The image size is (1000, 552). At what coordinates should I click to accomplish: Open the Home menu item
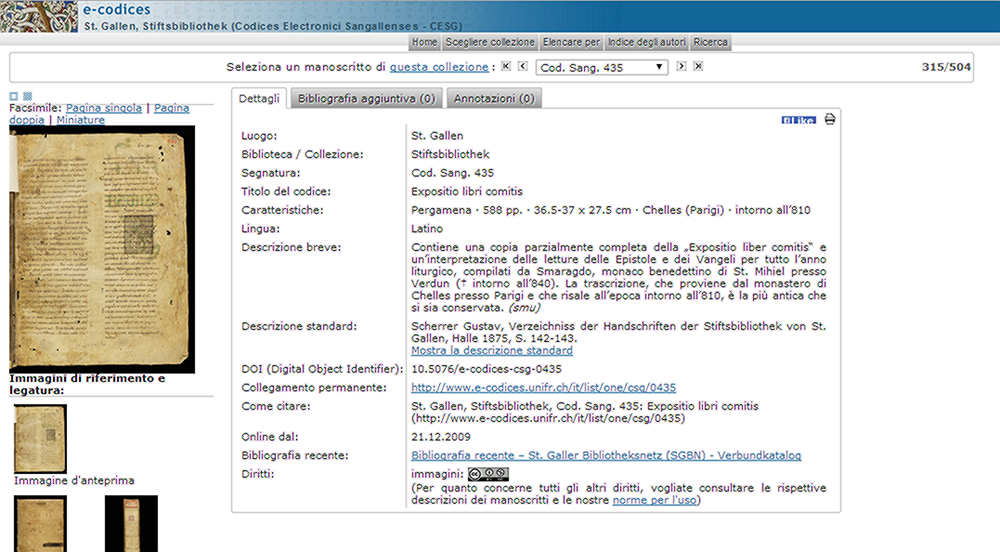click(x=424, y=42)
